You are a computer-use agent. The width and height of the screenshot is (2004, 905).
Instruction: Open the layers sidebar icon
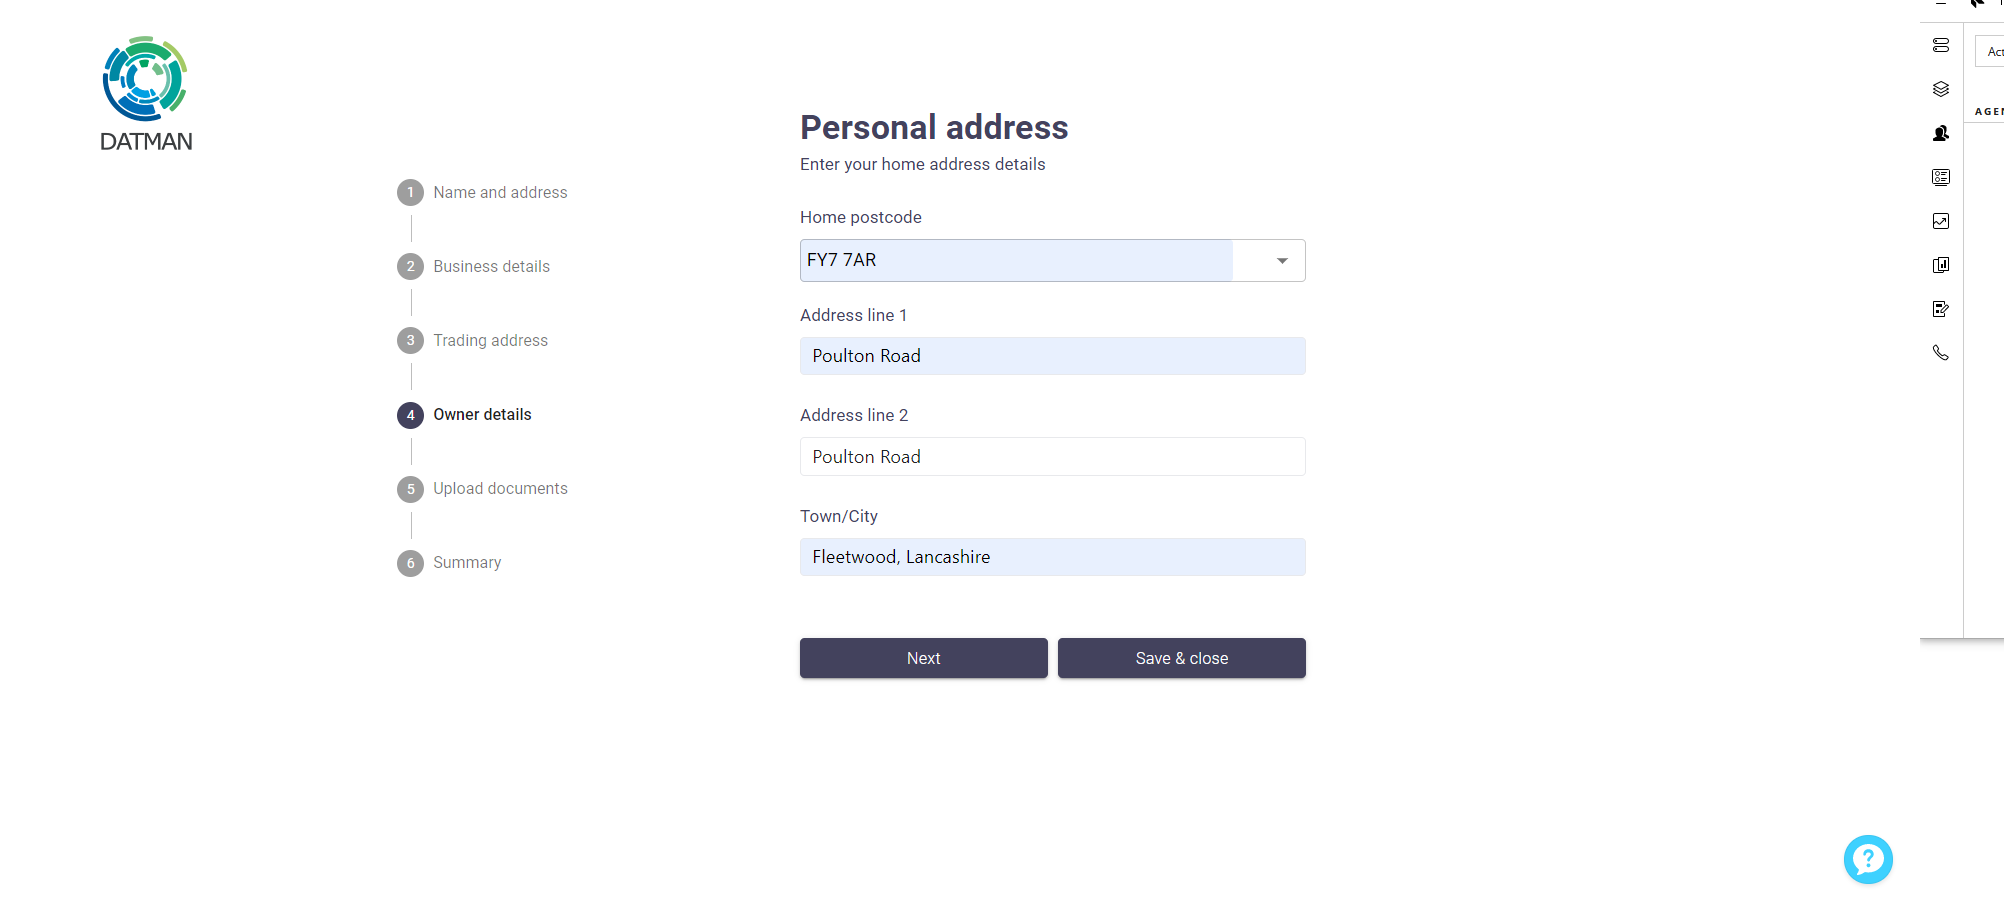(x=1941, y=89)
